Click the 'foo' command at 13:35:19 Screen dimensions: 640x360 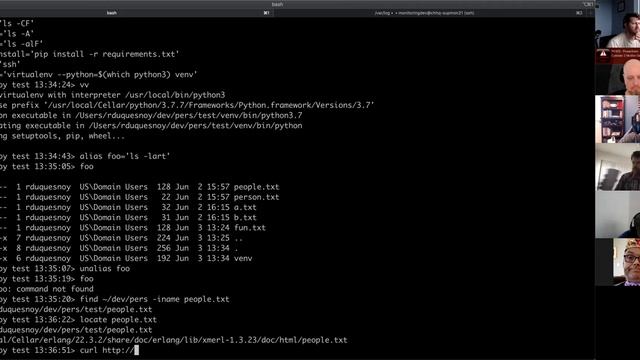tap(87, 279)
